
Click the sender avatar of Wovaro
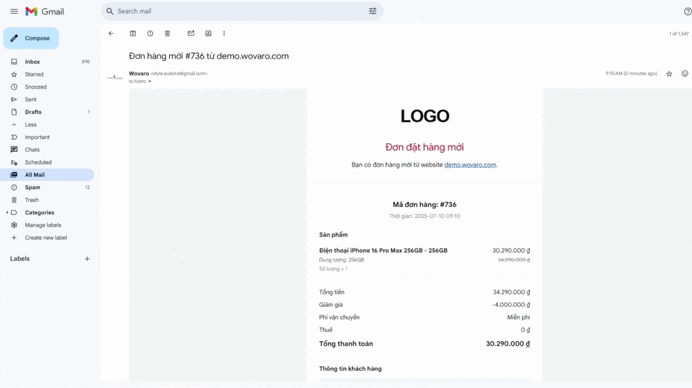[x=115, y=77]
